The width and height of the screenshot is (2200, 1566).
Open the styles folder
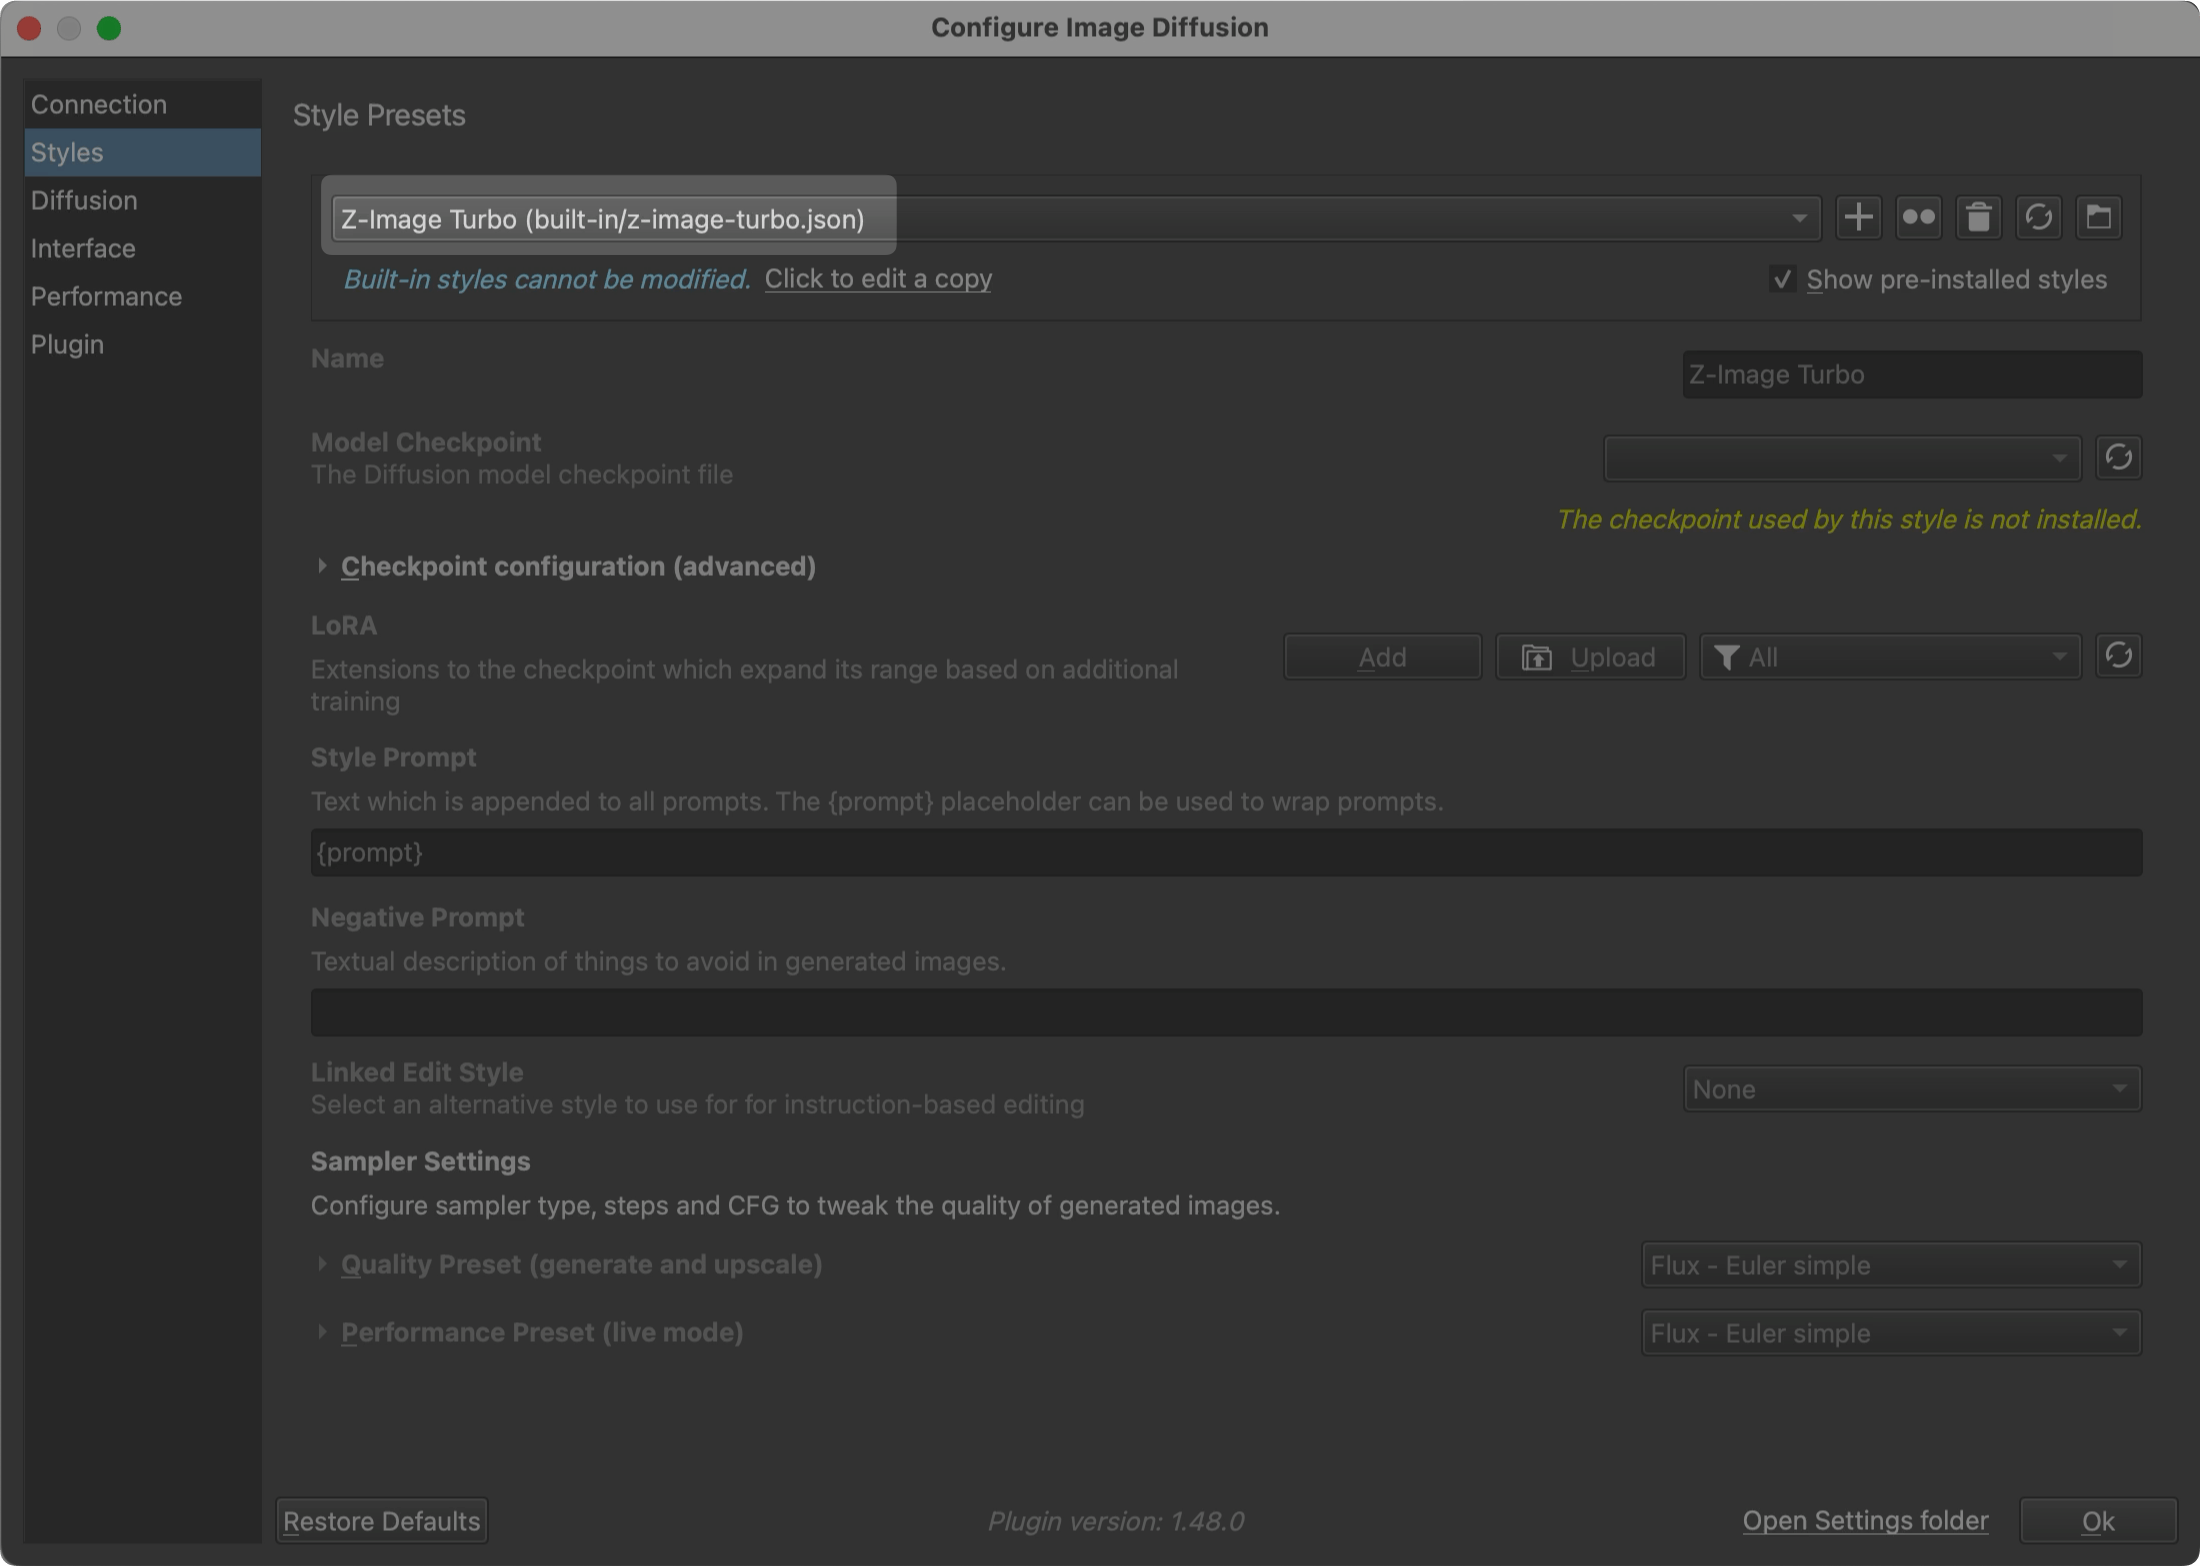tap(2099, 217)
